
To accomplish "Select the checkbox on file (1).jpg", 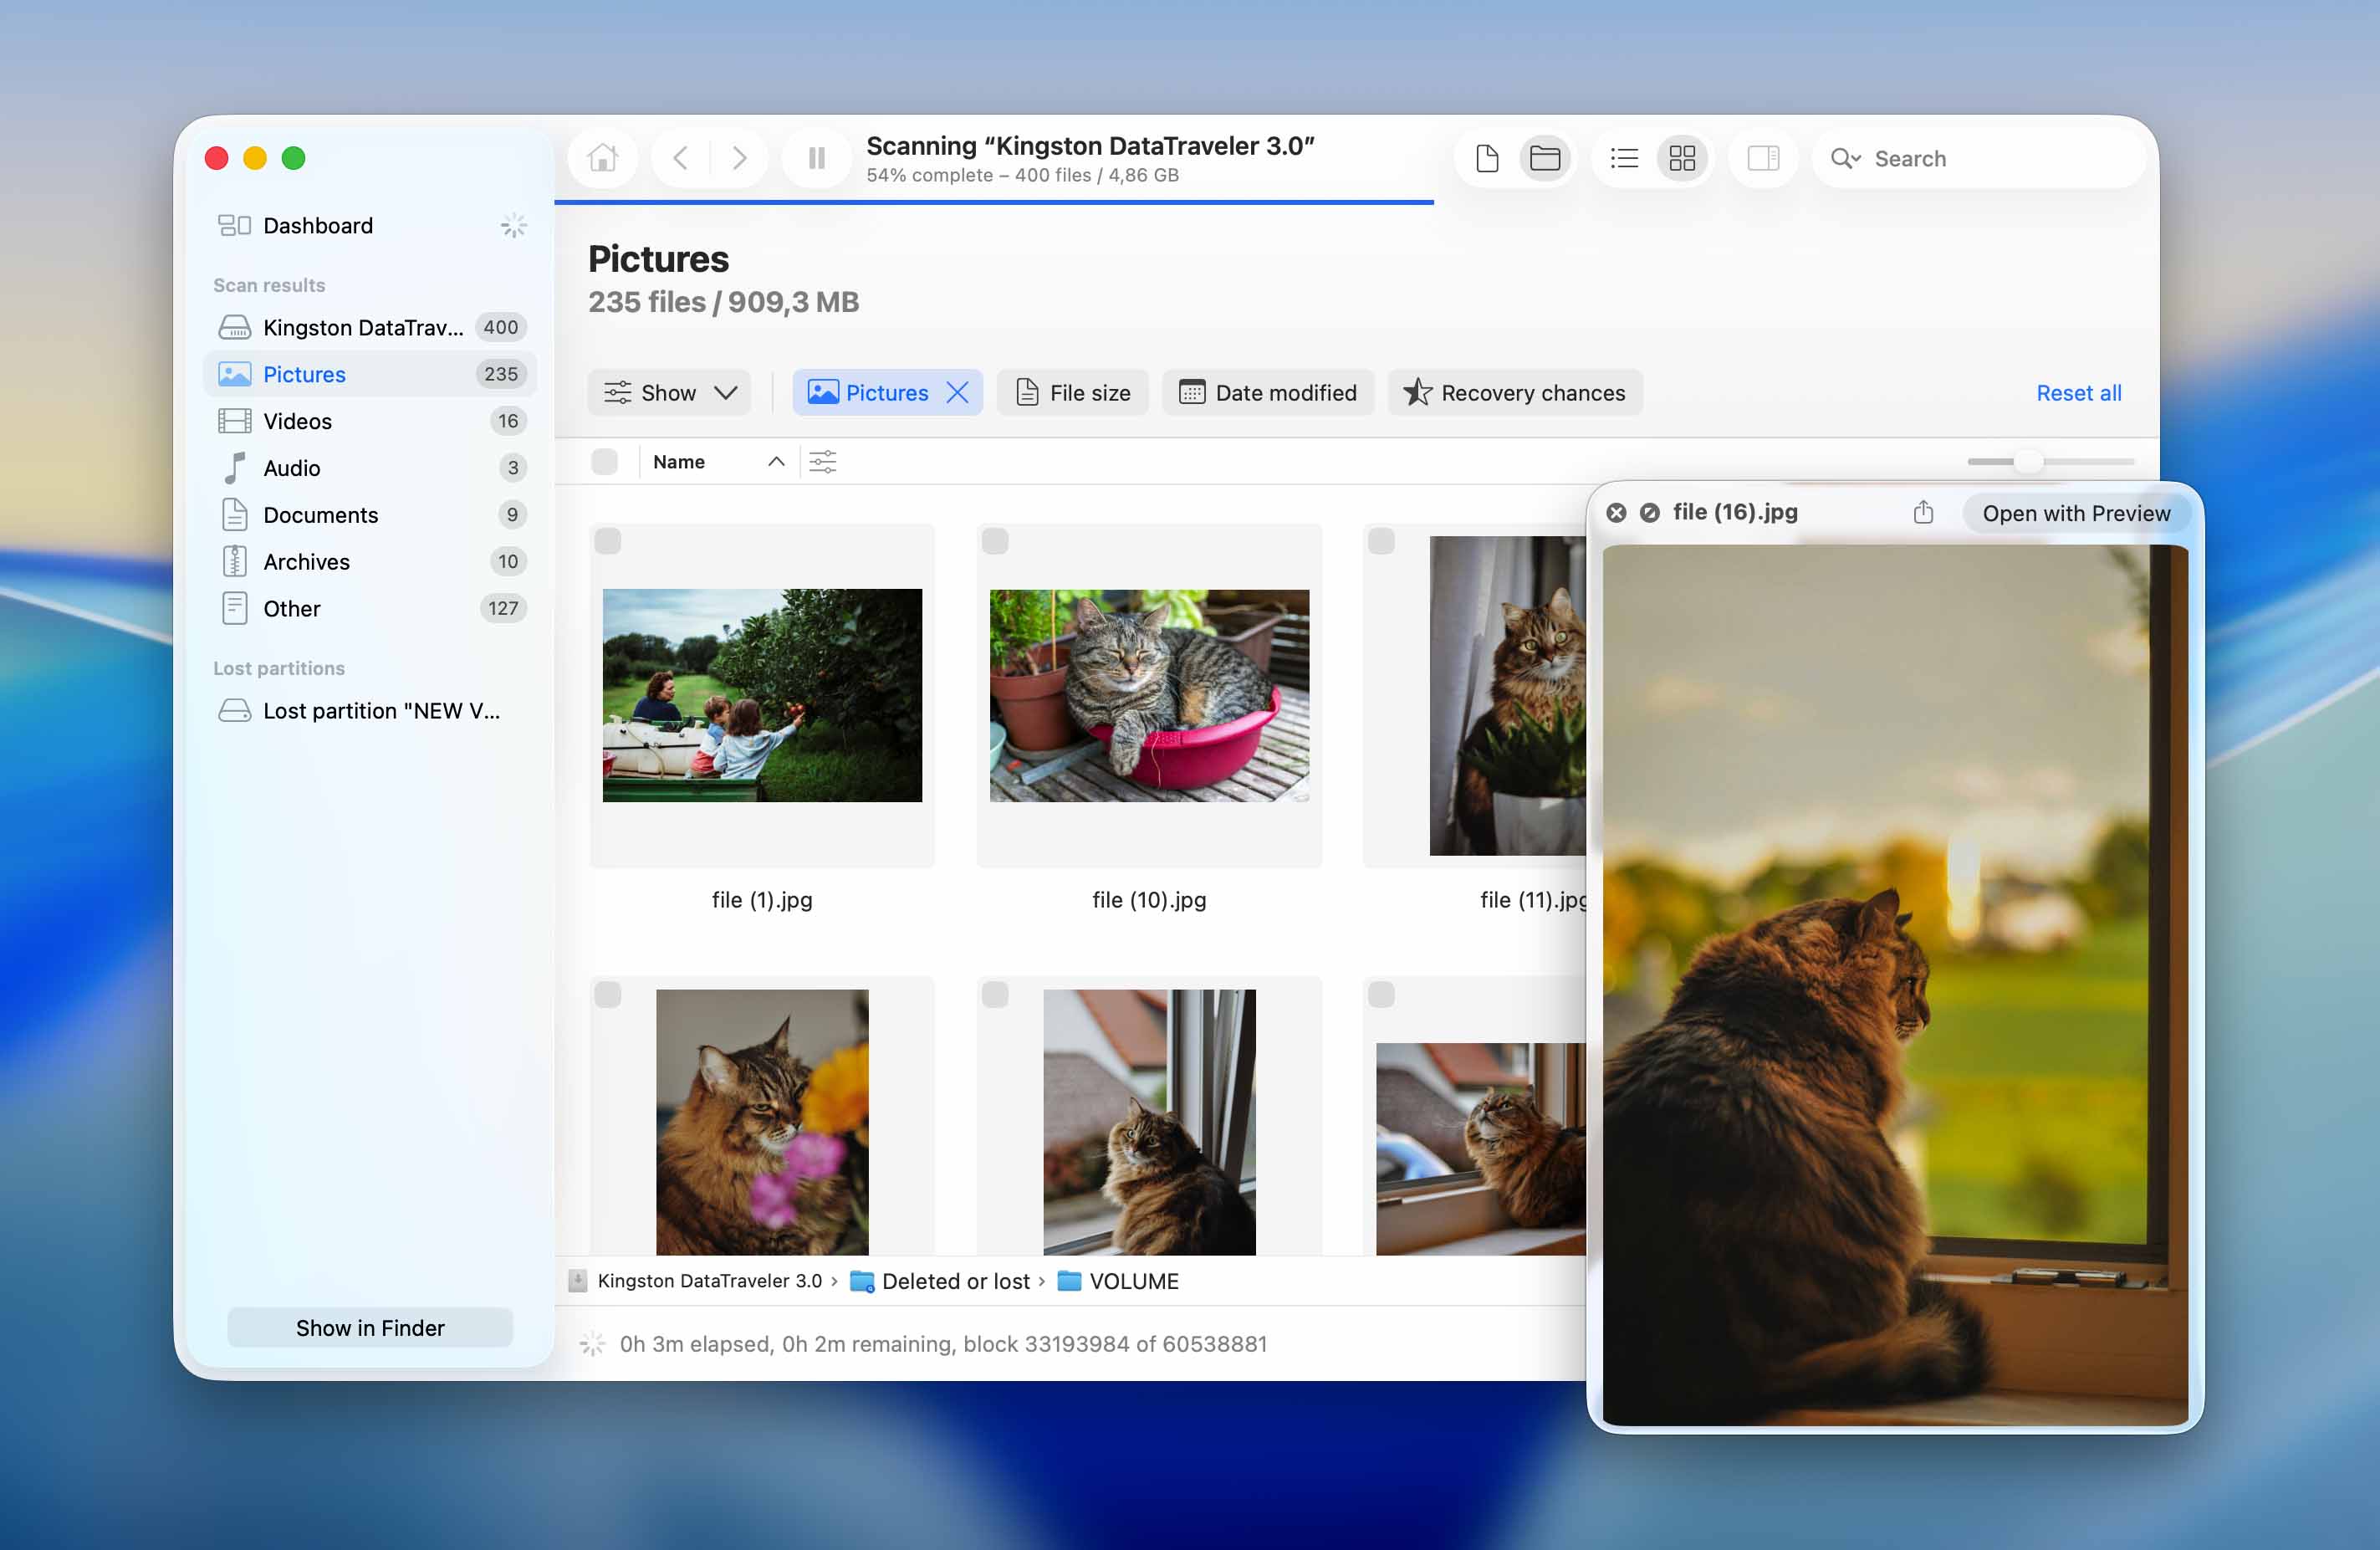I will click(x=607, y=541).
